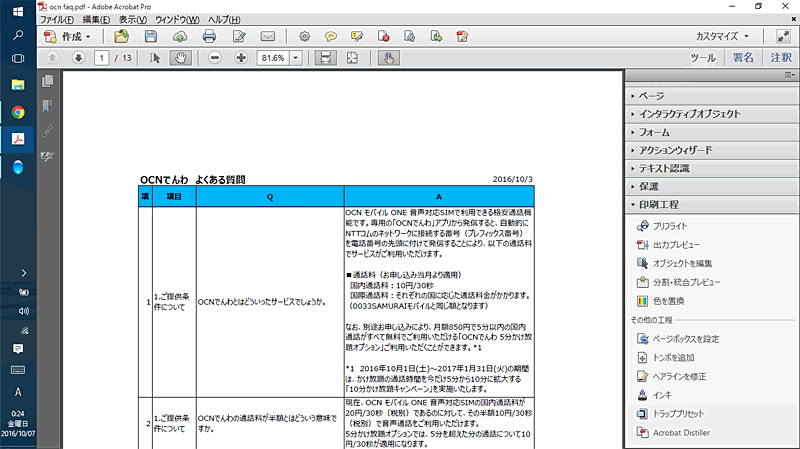Launch プリフライト tool

click(662, 226)
